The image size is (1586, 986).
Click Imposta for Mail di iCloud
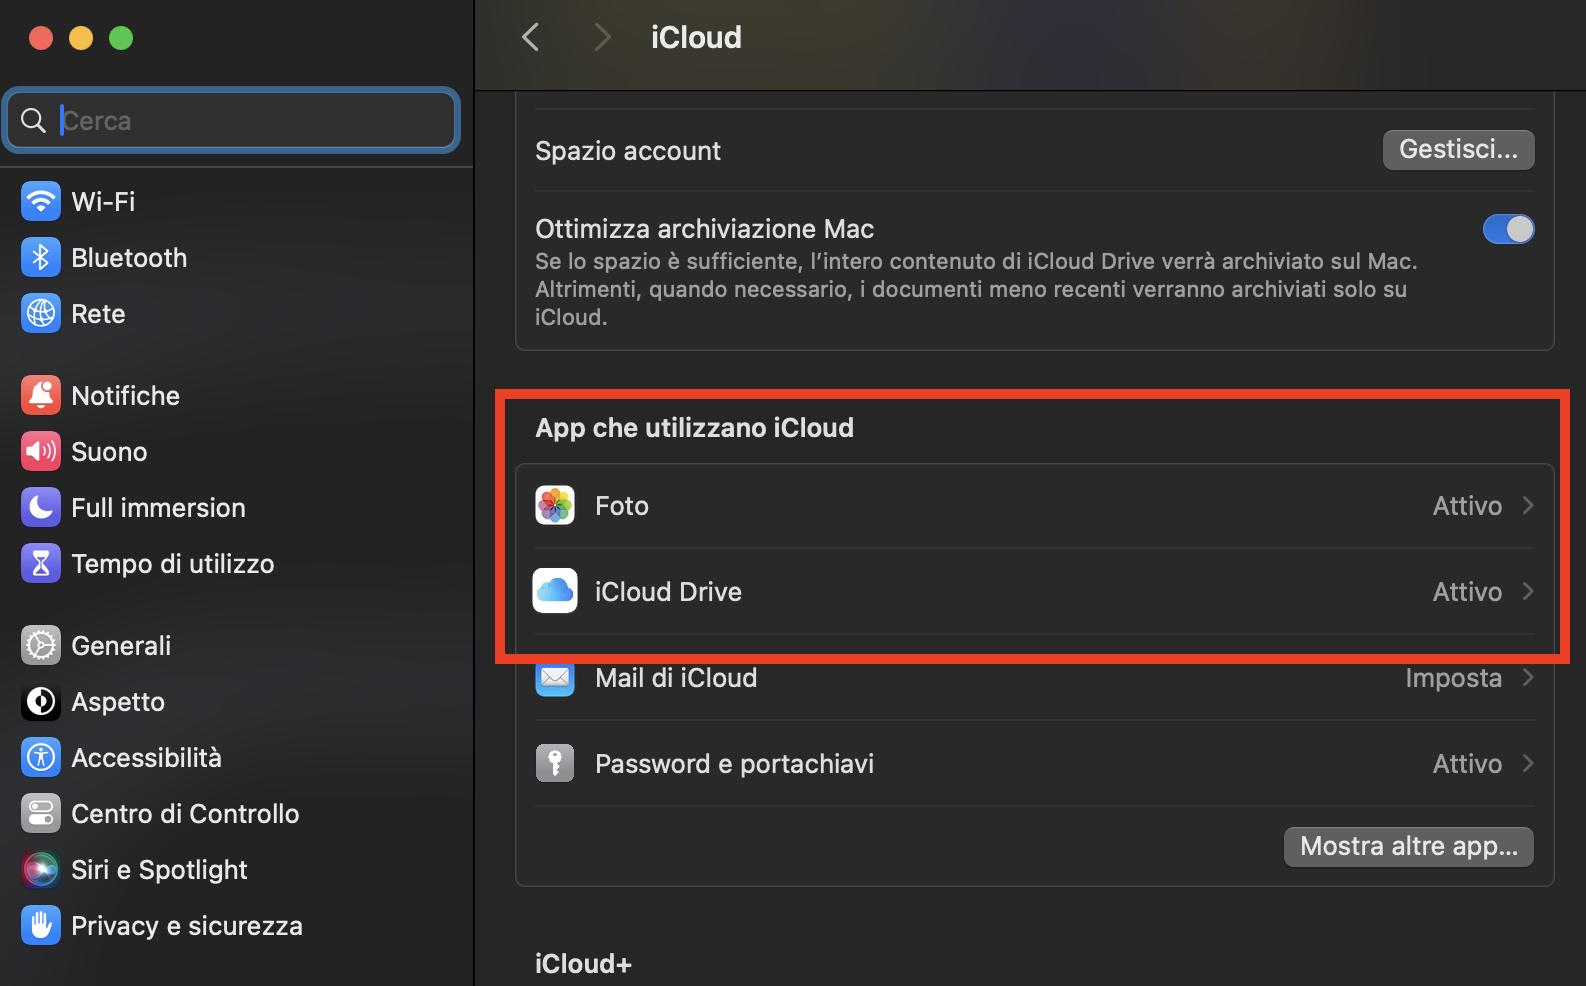(1453, 678)
